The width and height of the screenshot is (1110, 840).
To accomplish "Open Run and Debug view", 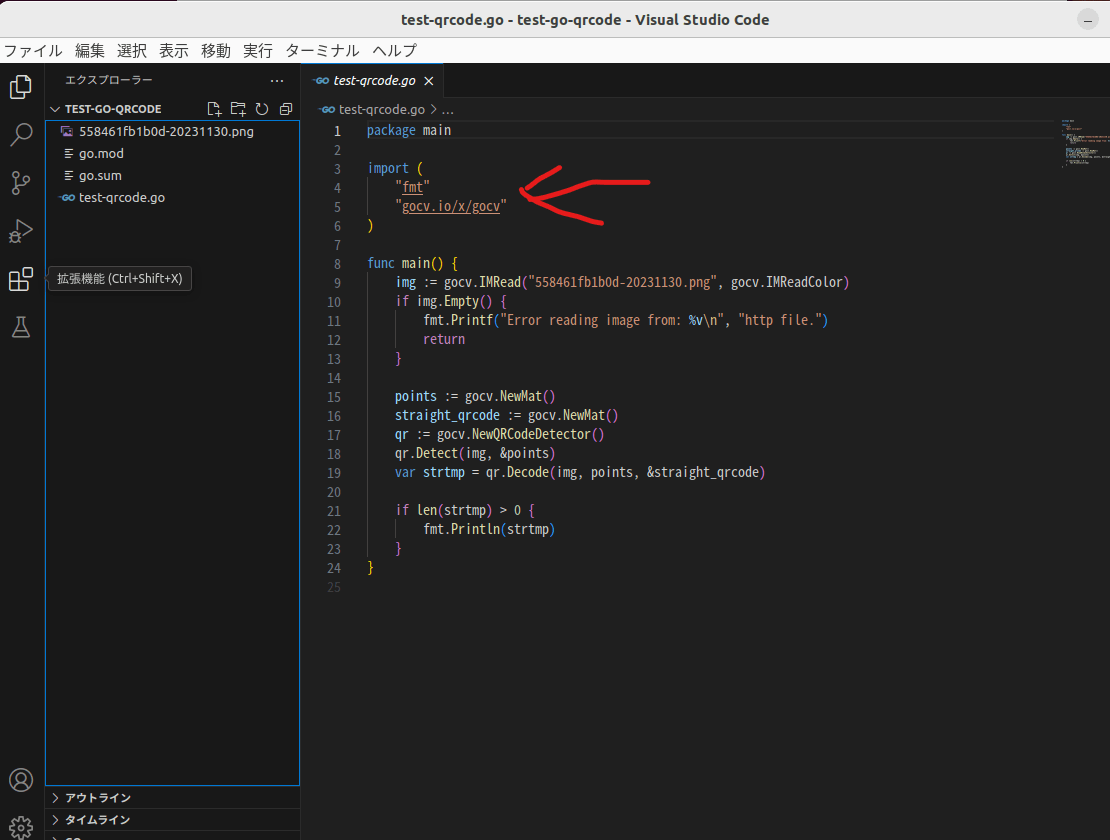I will point(21,231).
